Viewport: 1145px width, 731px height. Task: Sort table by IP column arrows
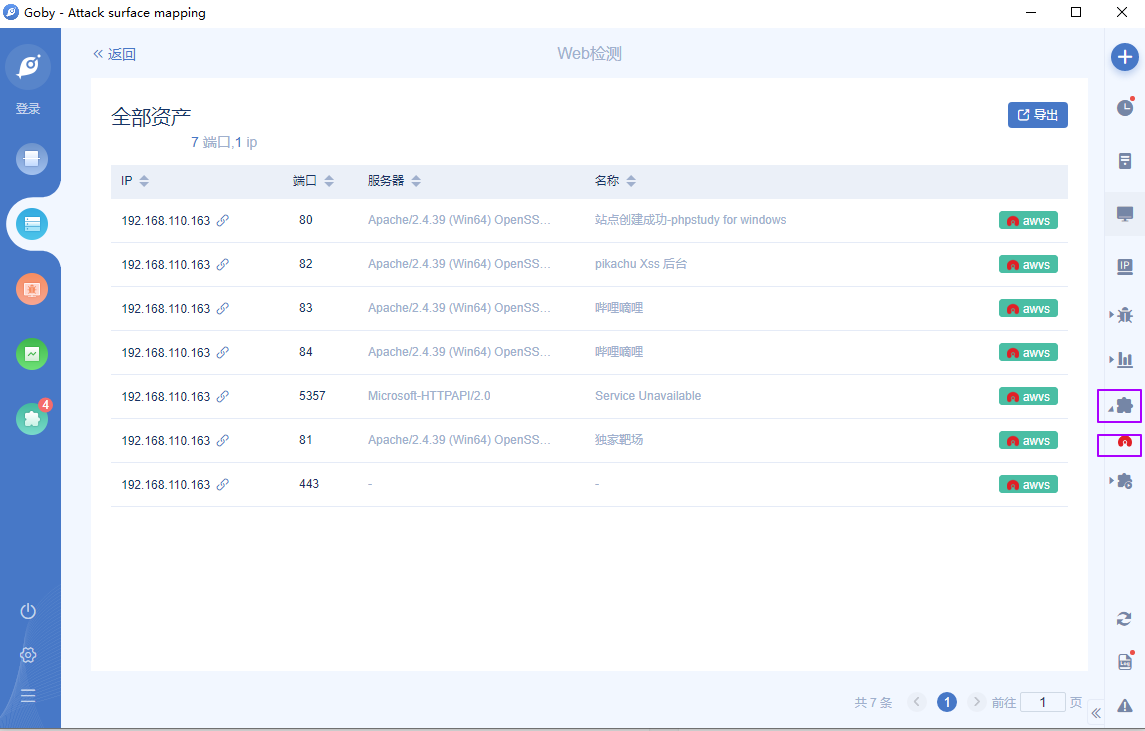(144, 181)
